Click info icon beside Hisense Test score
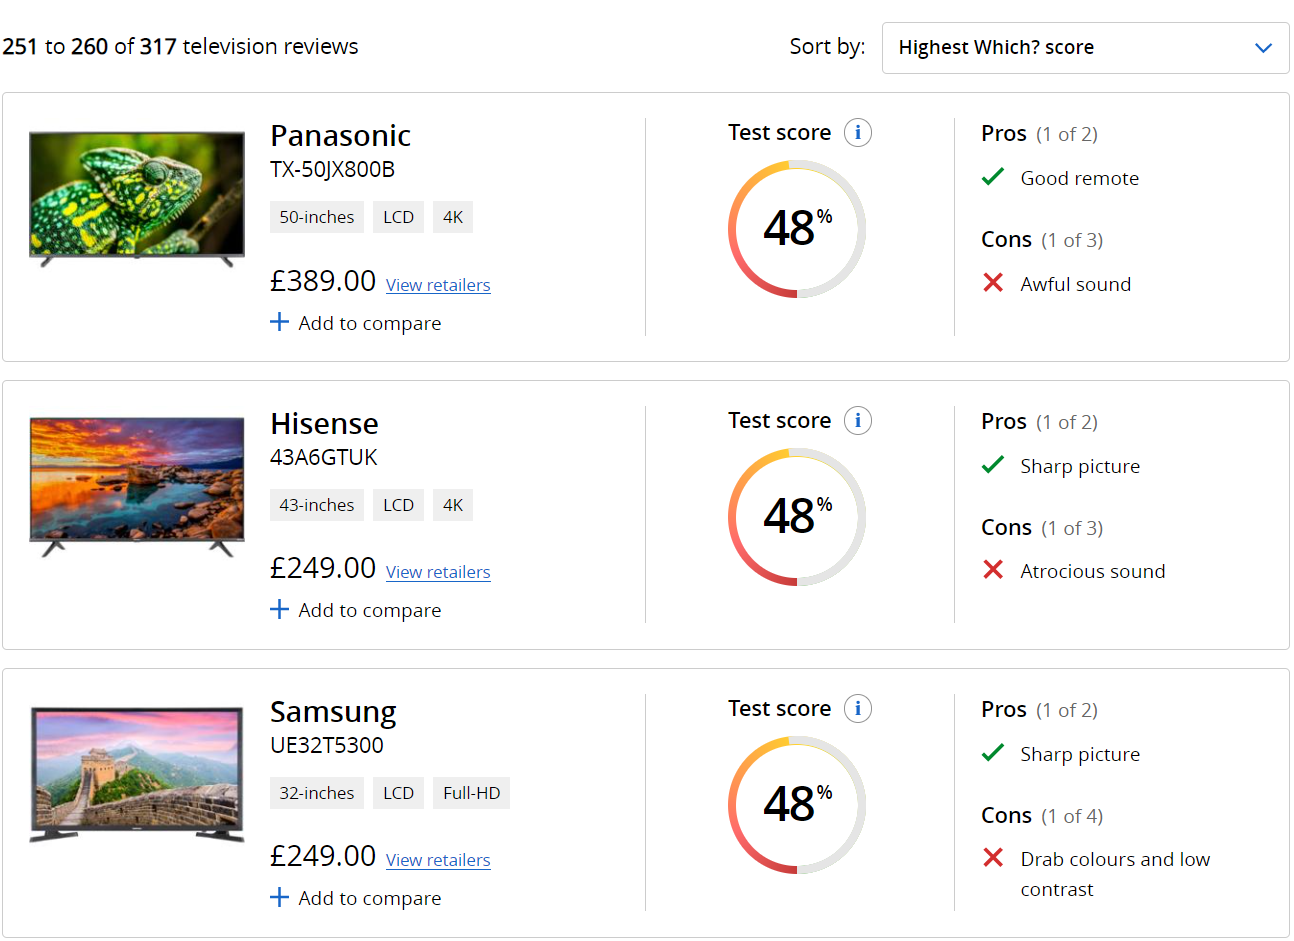The image size is (1294, 941). click(857, 421)
